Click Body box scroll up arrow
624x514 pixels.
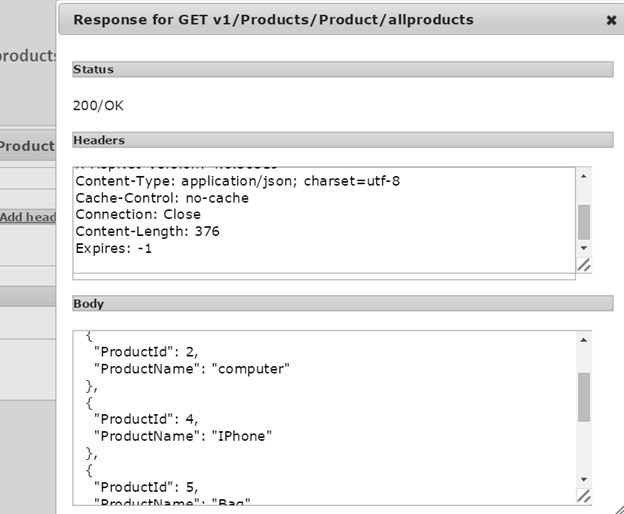pos(584,341)
